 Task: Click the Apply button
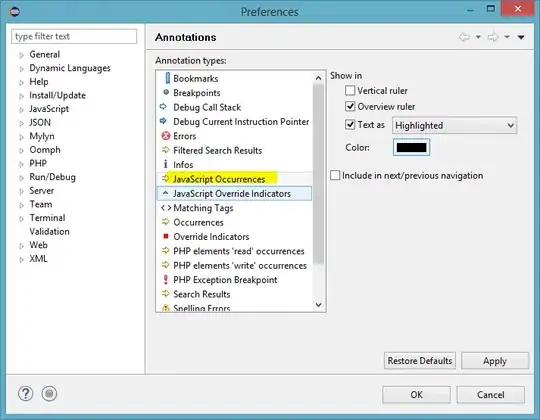coord(495,360)
